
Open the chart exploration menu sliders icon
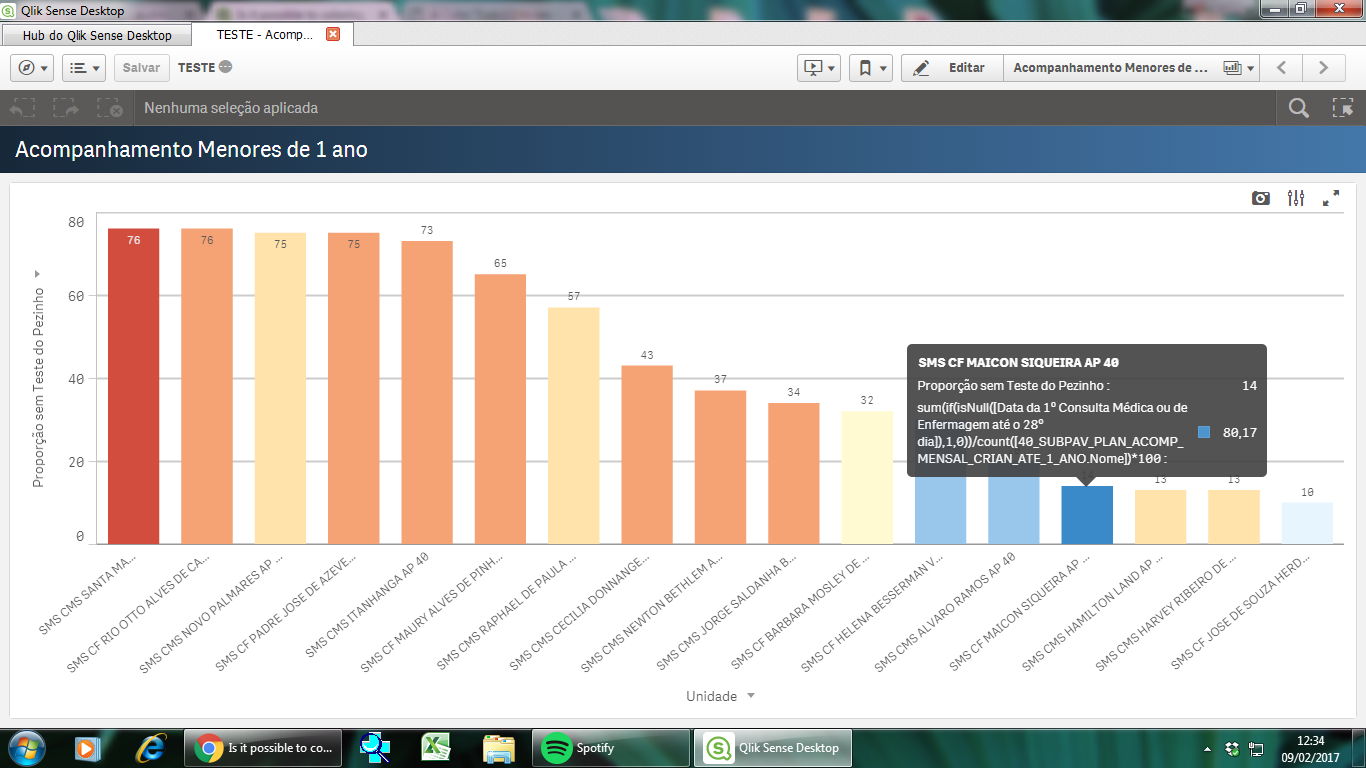point(1296,198)
